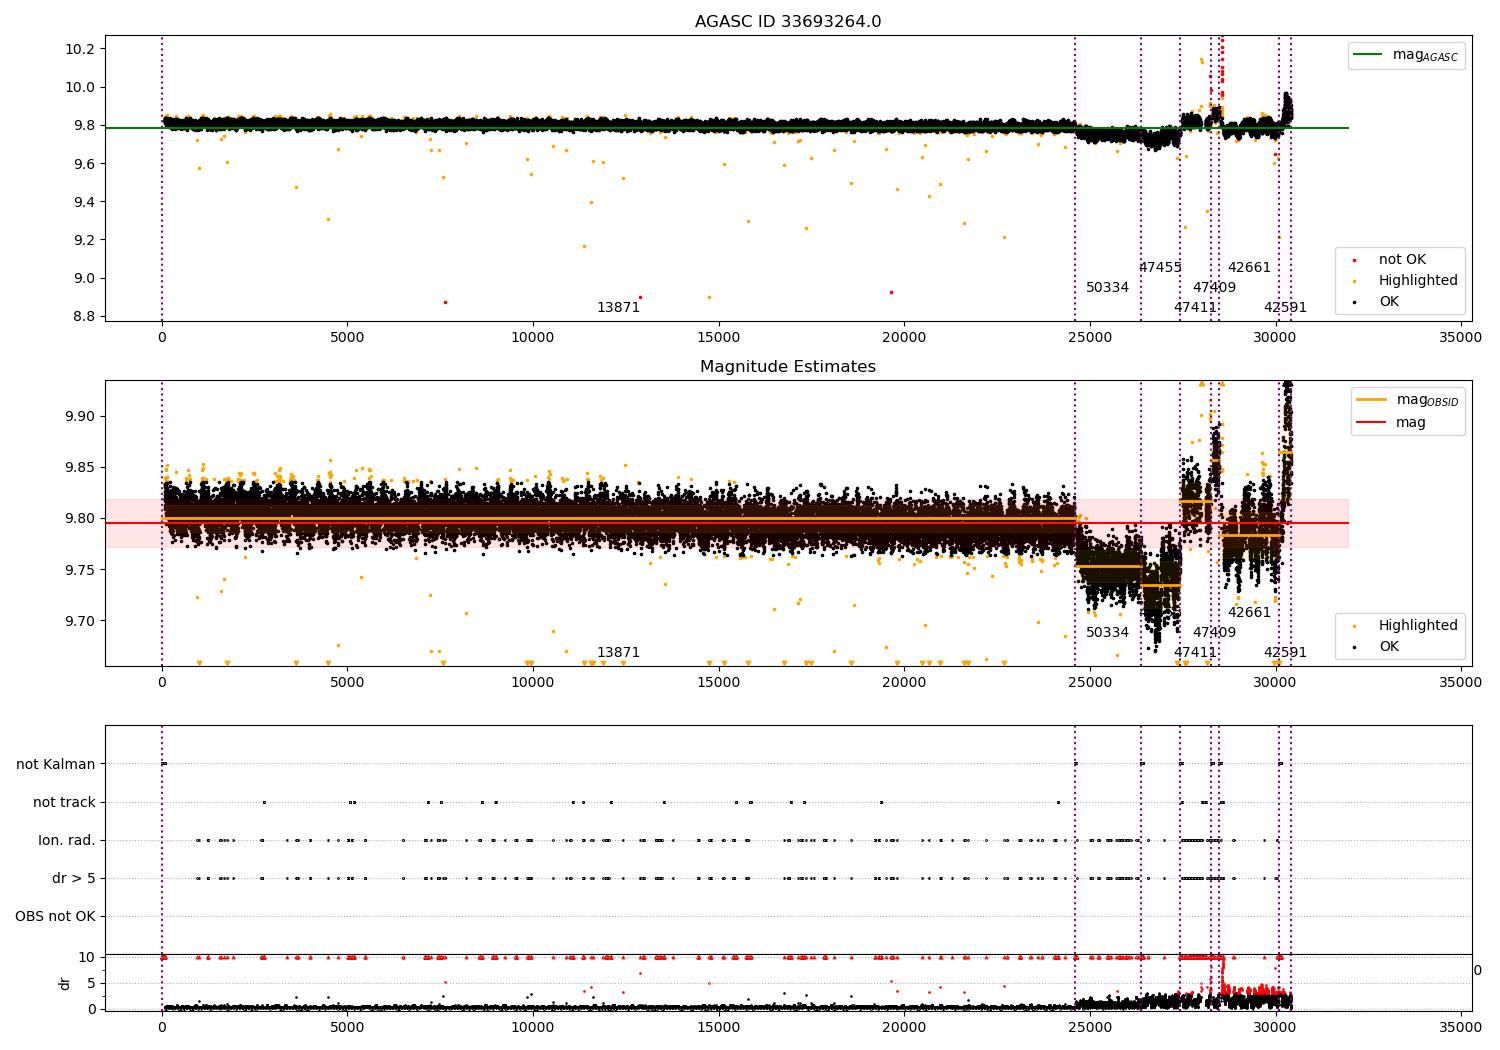Click the '25000' x tick under the middle panel
Screen dimensions: 1500x1050
tap(1090, 683)
